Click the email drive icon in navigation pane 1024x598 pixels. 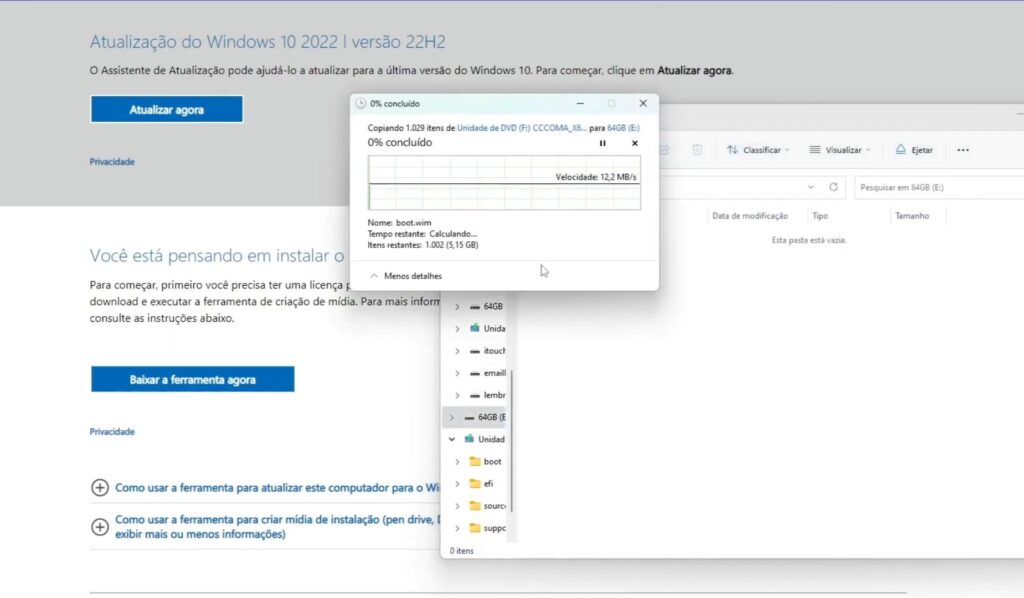[475, 373]
